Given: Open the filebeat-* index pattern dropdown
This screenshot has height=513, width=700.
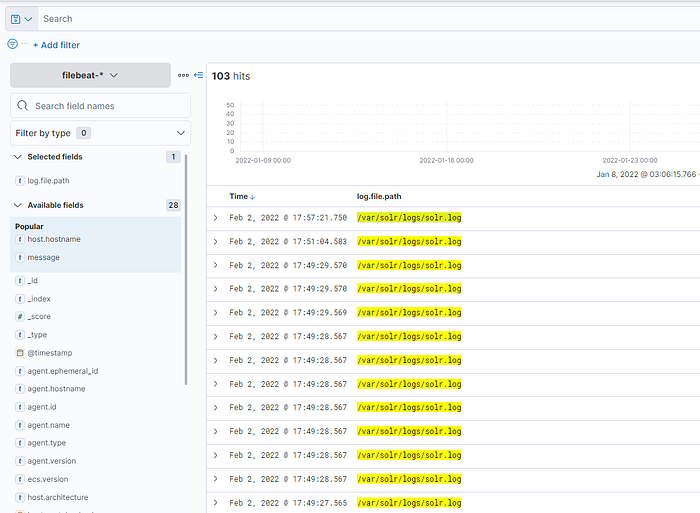Looking at the screenshot, I should coord(90,75).
